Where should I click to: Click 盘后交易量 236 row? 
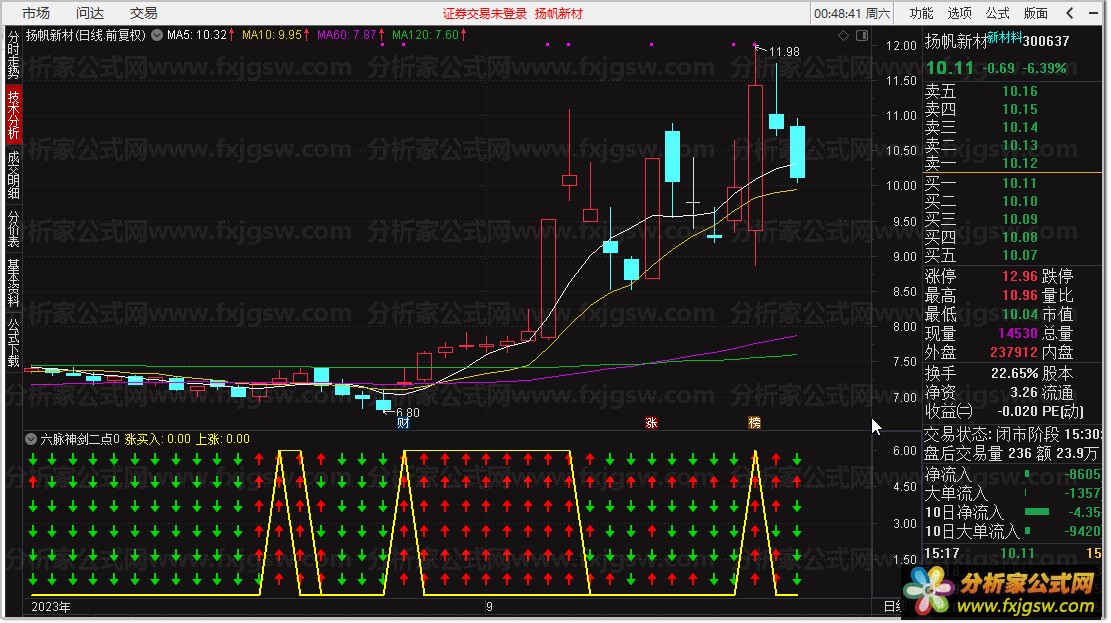click(1013, 454)
